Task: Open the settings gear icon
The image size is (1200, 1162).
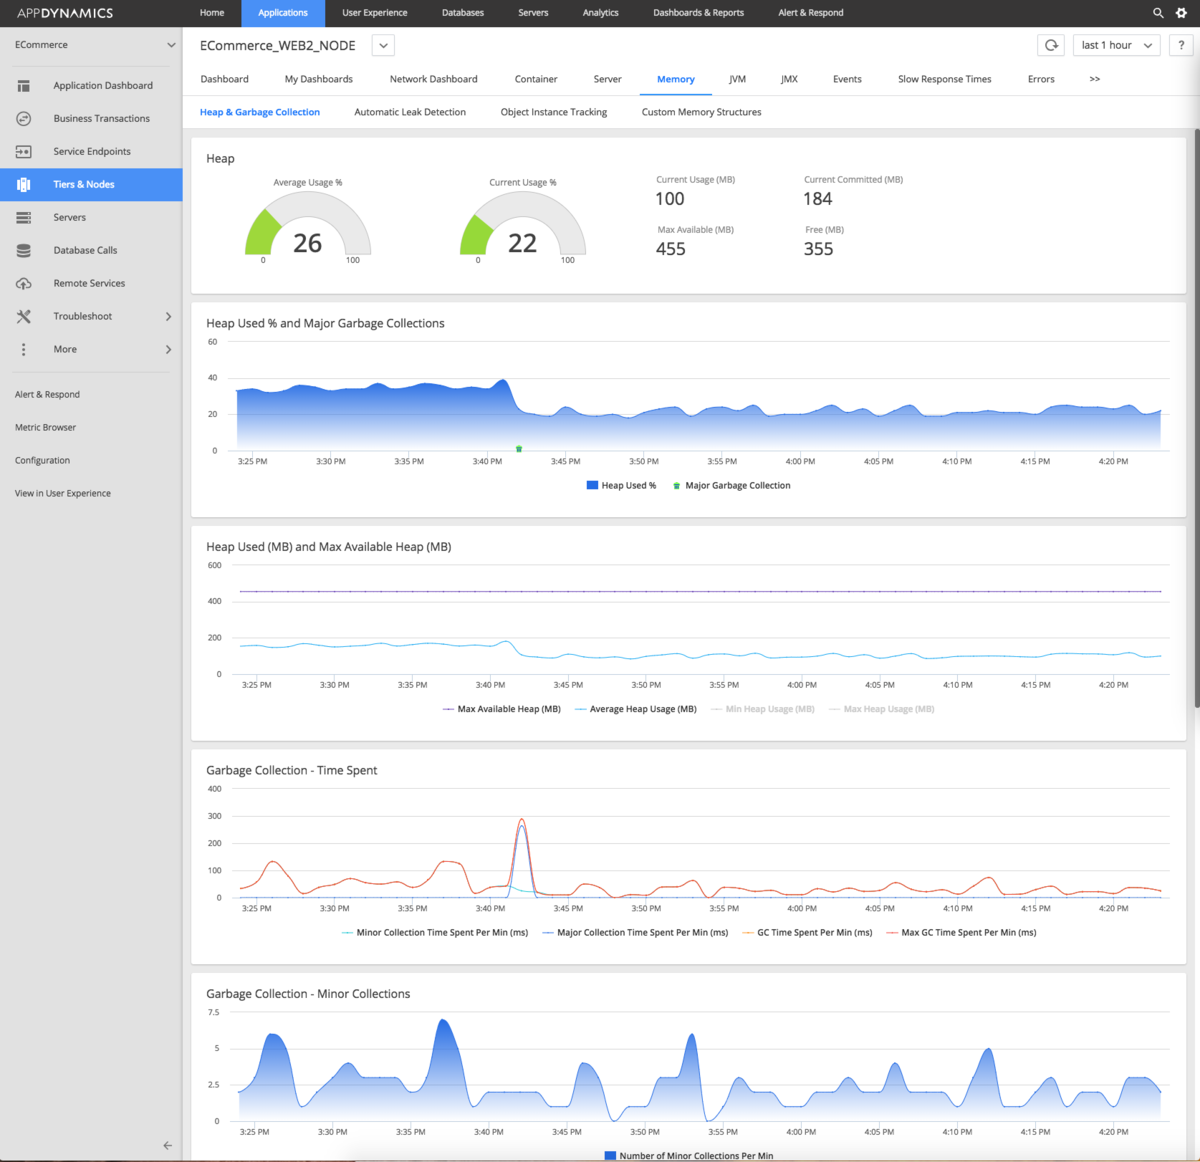Action: click(x=1181, y=13)
